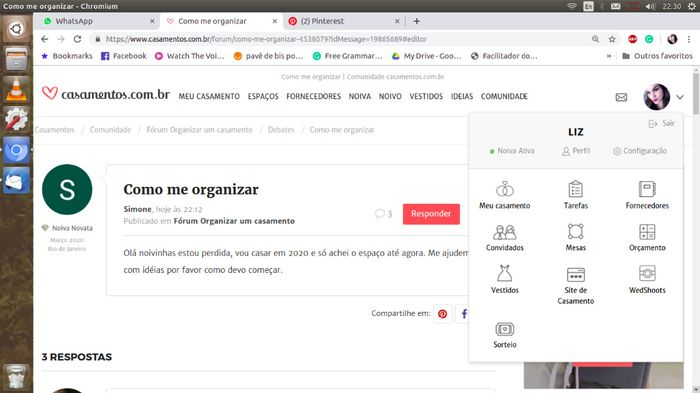Click Sair to log out
This screenshot has height=393, width=700.
pyautogui.click(x=661, y=123)
